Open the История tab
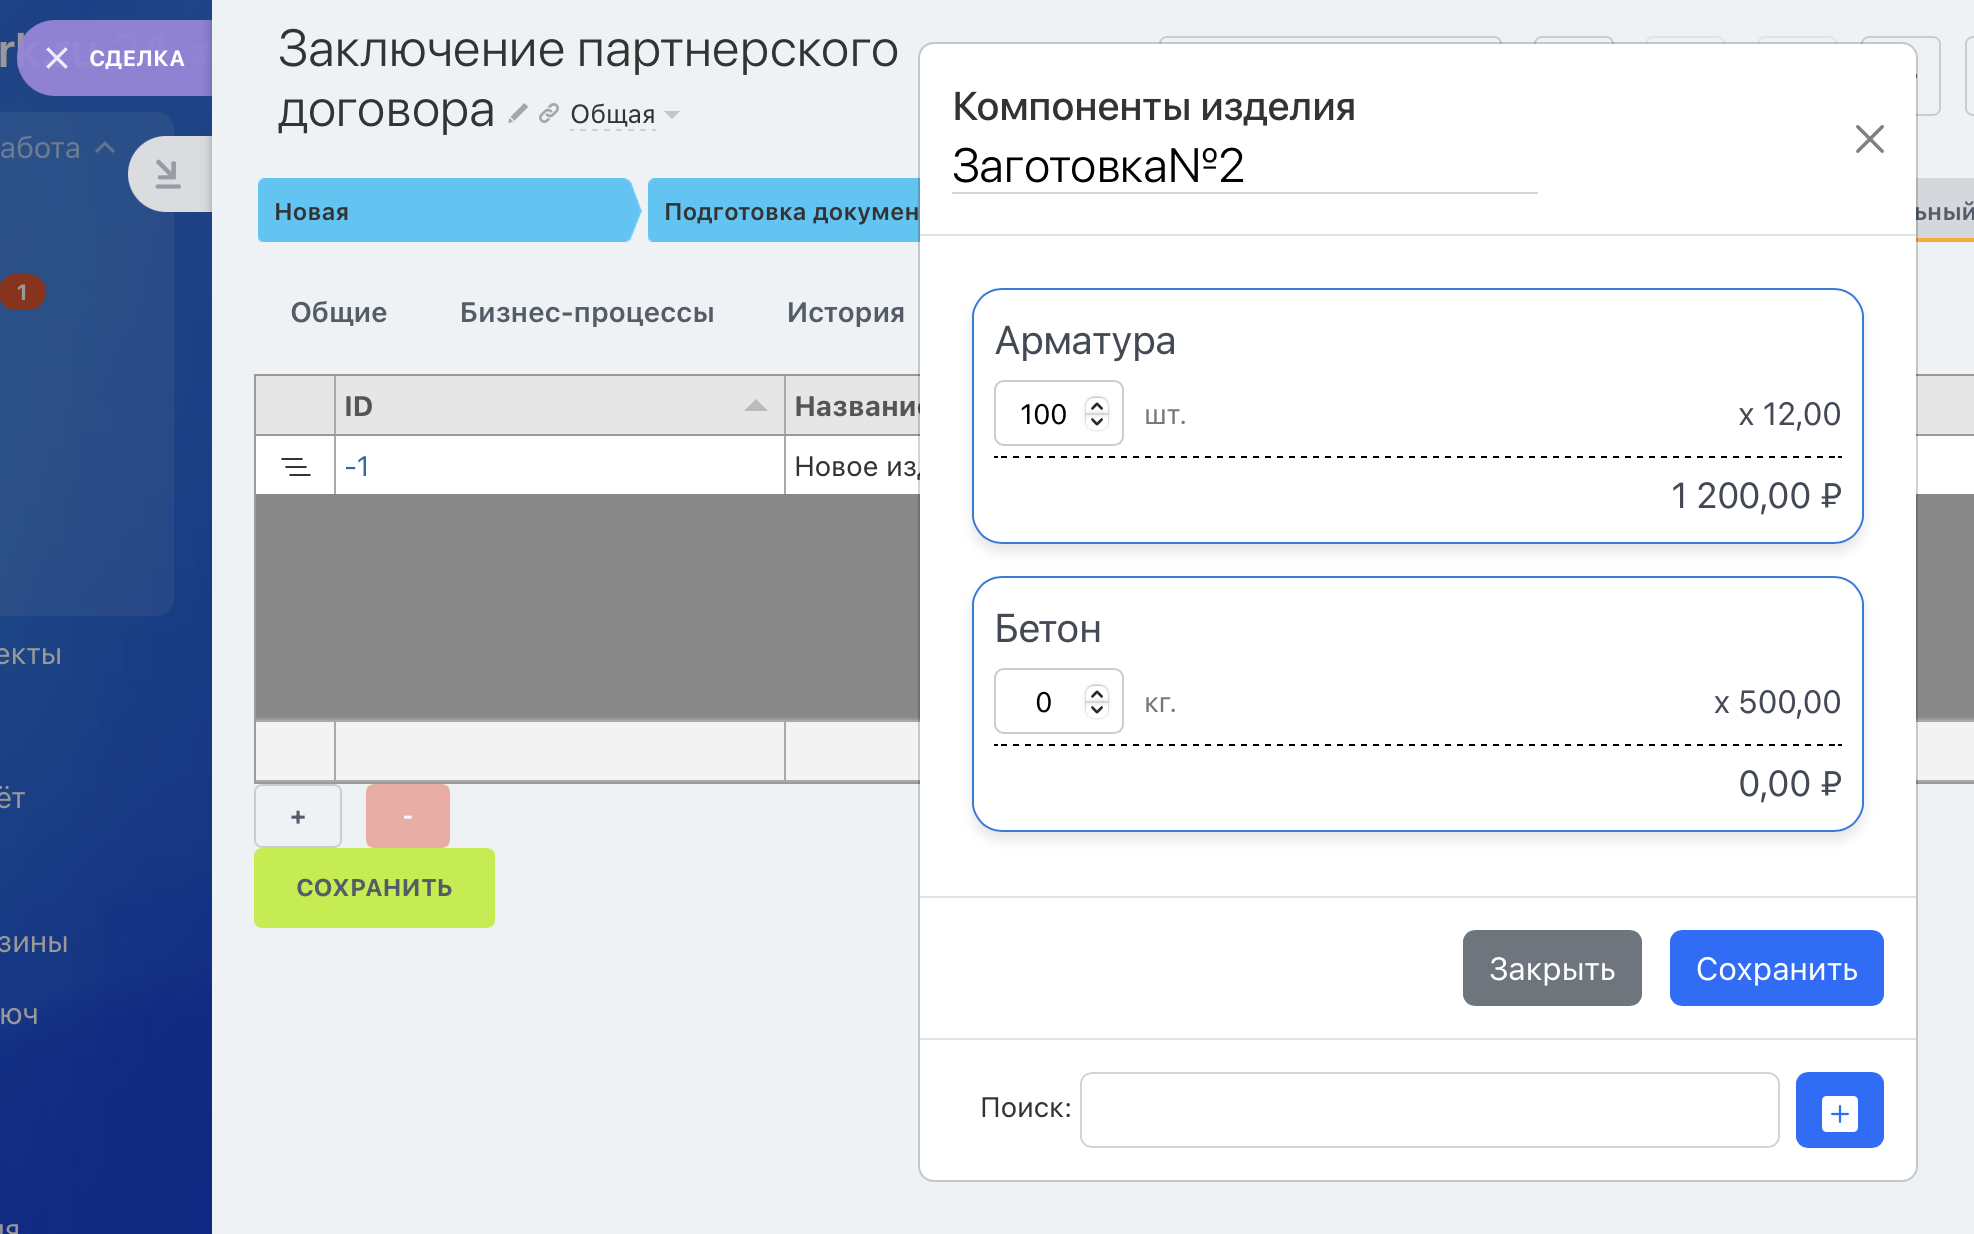The image size is (1974, 1234). pos(845,312)
